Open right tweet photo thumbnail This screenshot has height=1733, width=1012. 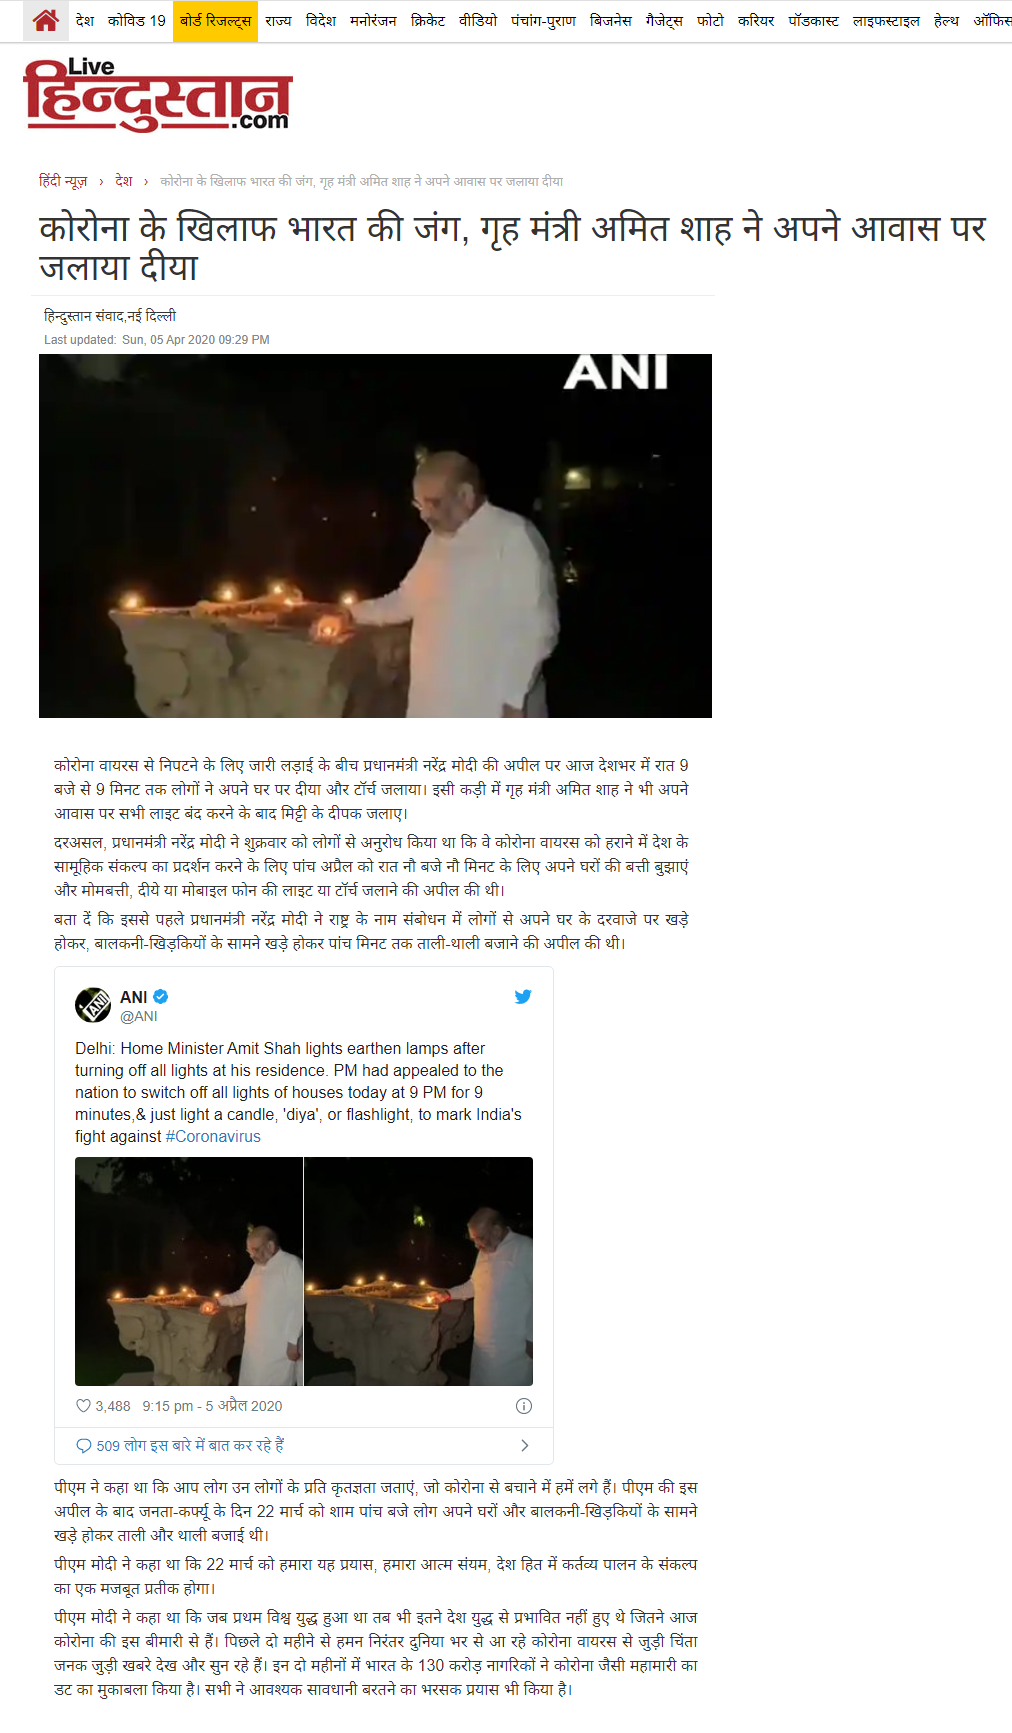(419, 1271)
